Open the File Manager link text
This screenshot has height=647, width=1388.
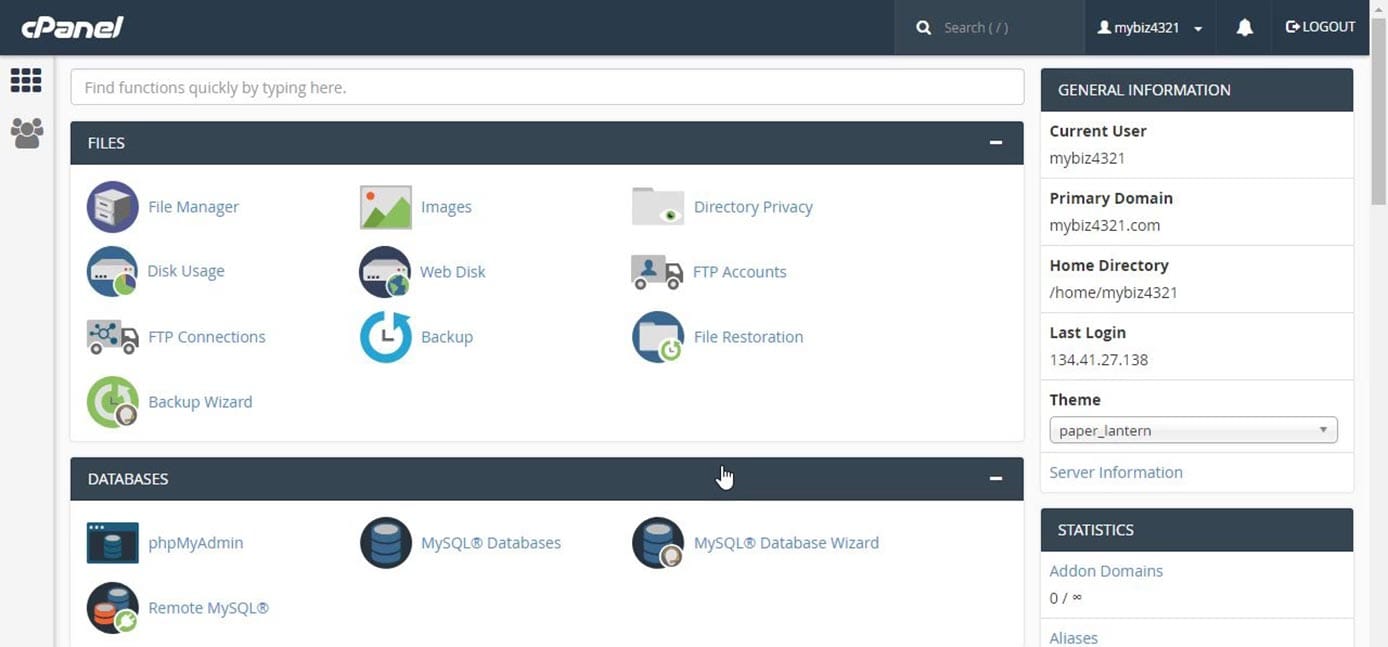point(193,207)
